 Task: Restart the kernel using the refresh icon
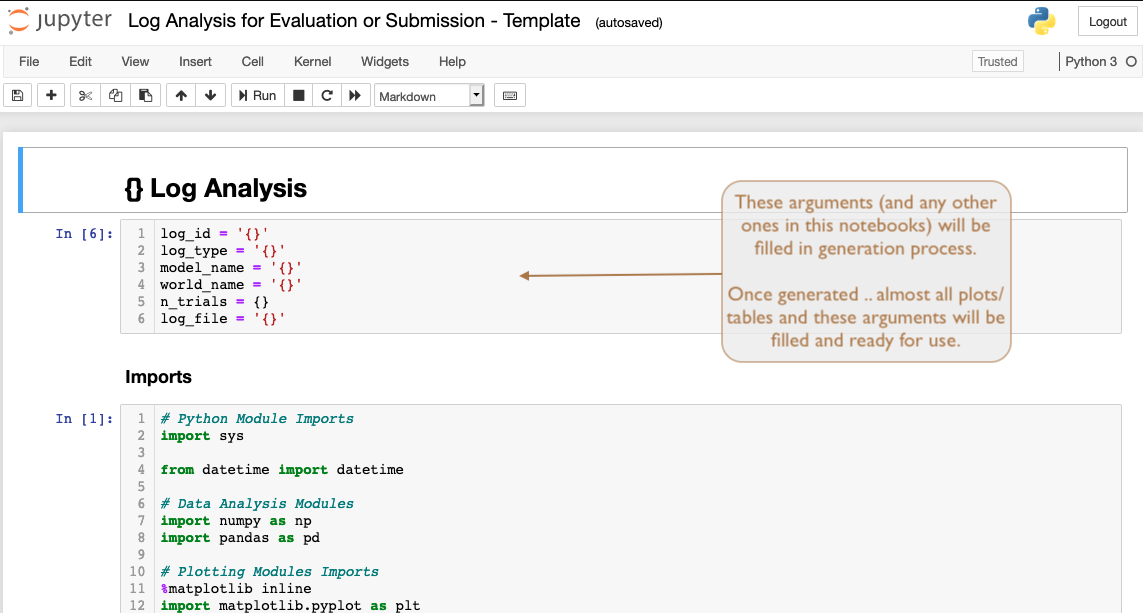(327, 94)
